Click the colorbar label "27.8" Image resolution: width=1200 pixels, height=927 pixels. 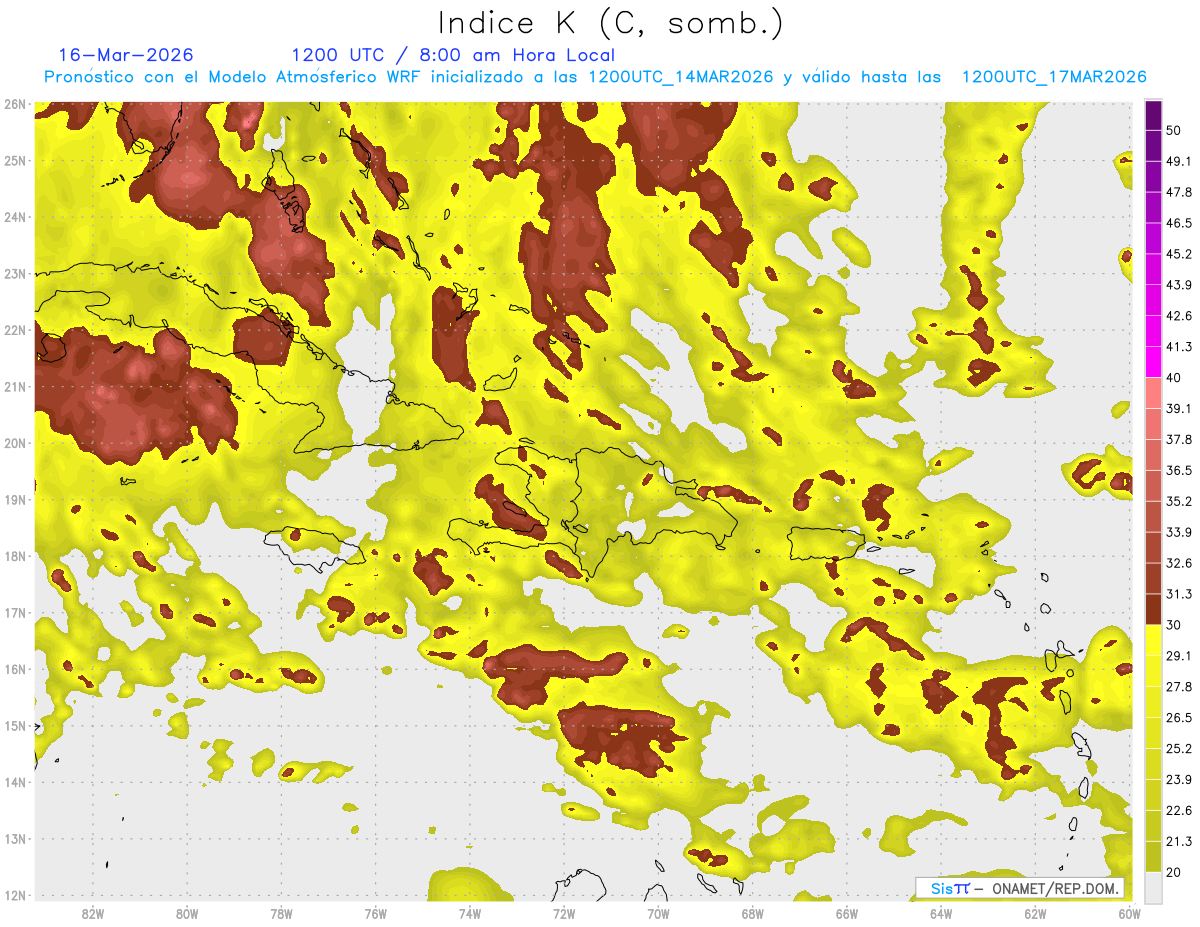[x=1179, y=686]
